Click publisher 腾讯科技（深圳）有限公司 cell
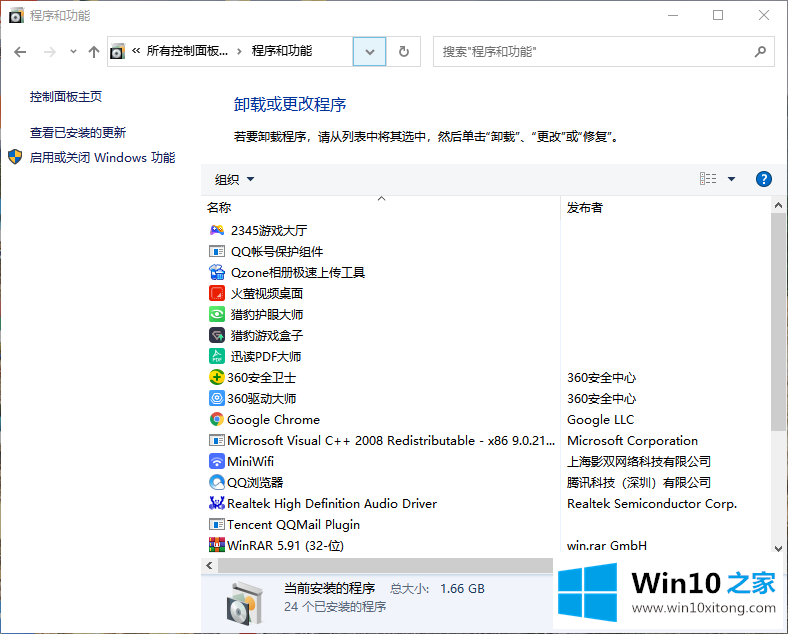This screenshot has height=634, width=788. click(639, 482)
